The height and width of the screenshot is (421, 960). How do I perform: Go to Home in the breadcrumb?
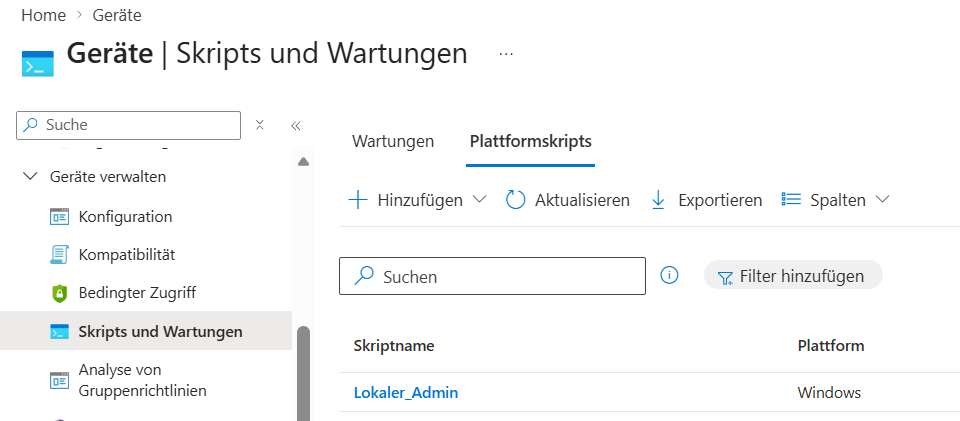click(x=43, y=15)
